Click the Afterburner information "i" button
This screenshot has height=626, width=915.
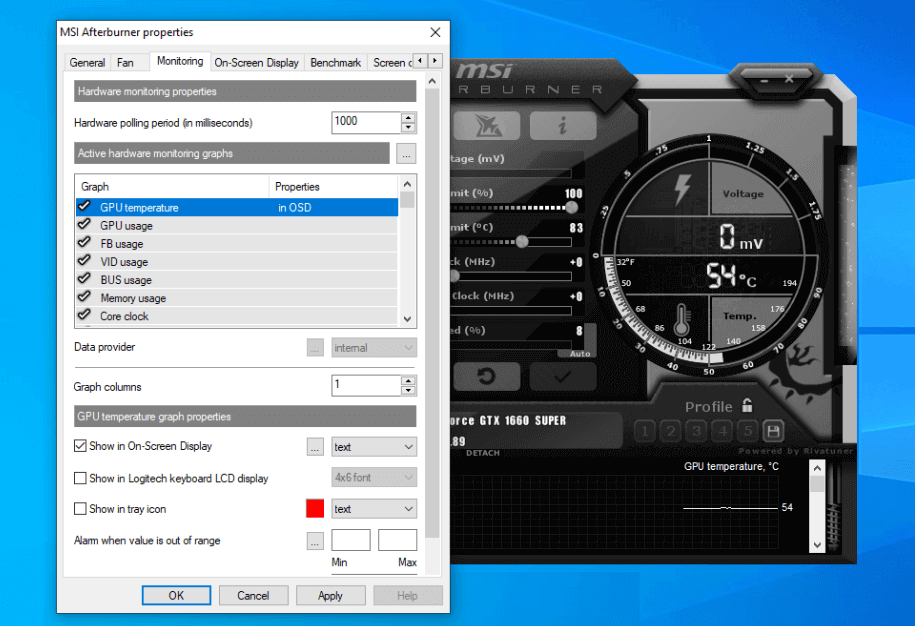[x=563, y=125]
